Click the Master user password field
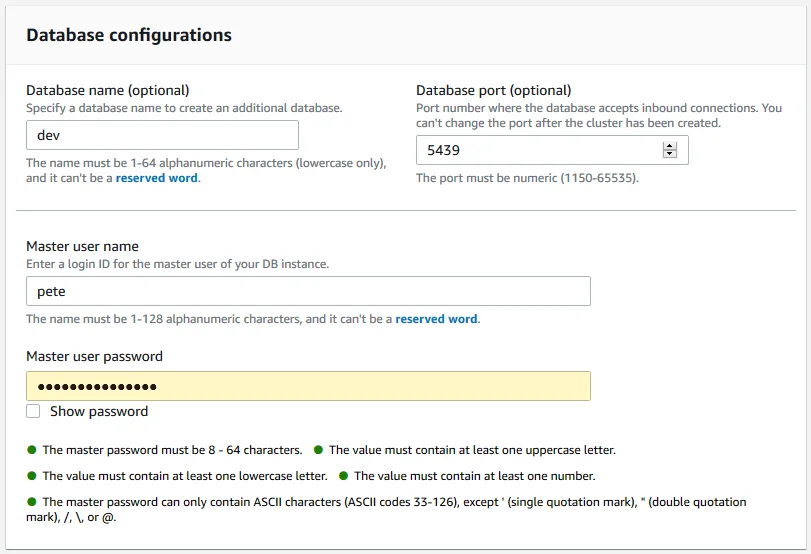The image size is (811, 554). pyautogui.click(x=308, y=386)
